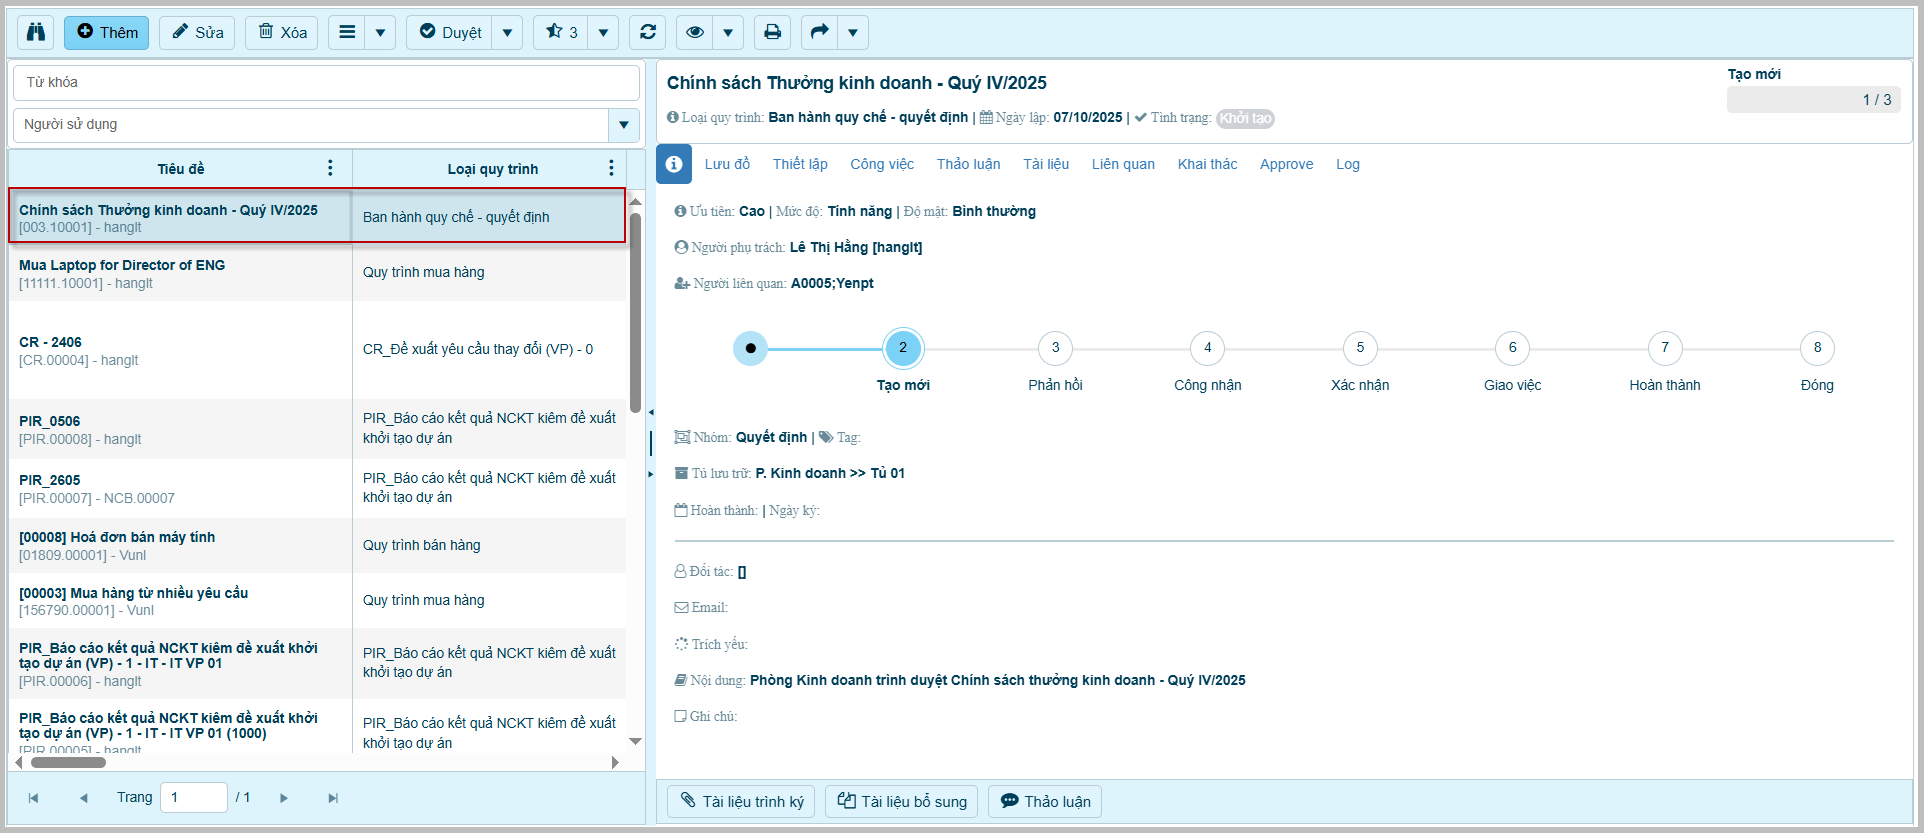Click the share arrow icon

coord(819,32)
